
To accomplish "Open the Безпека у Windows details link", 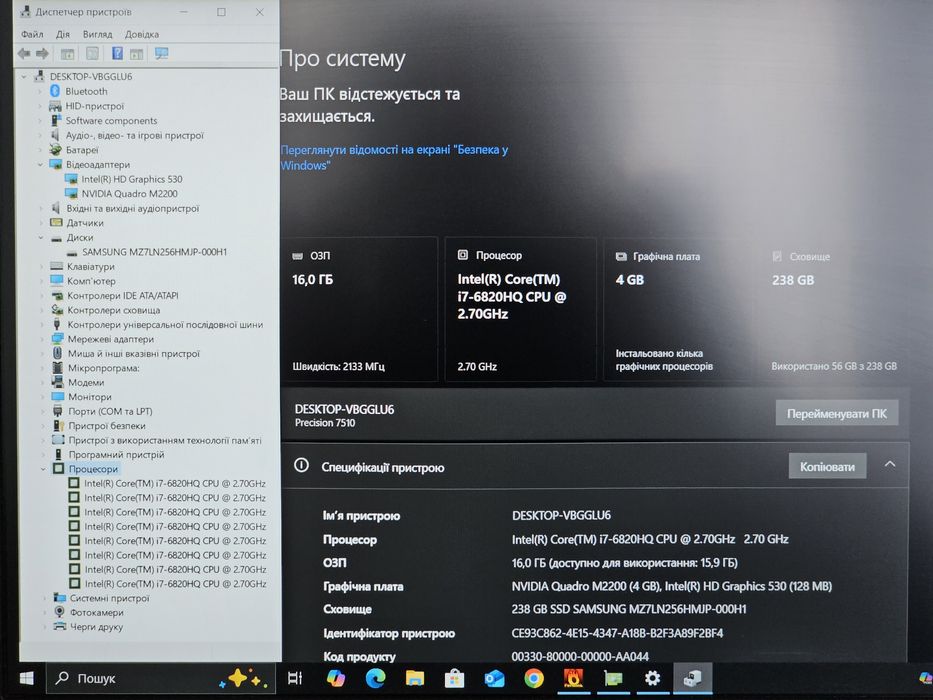I will pyautogui.click(x=394, y=158).
